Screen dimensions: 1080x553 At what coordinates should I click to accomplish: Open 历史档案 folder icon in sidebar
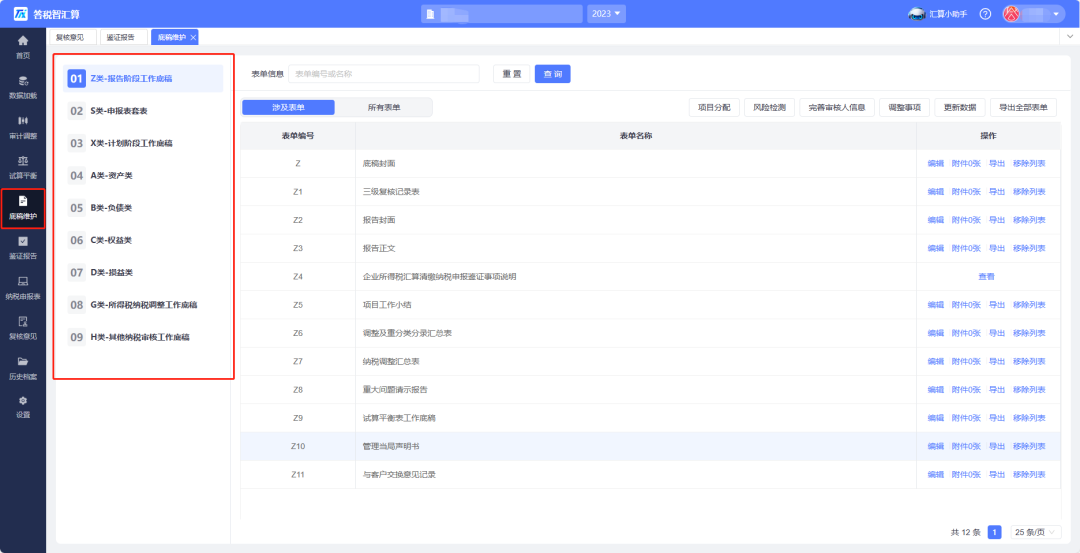(x=23, y=361)
